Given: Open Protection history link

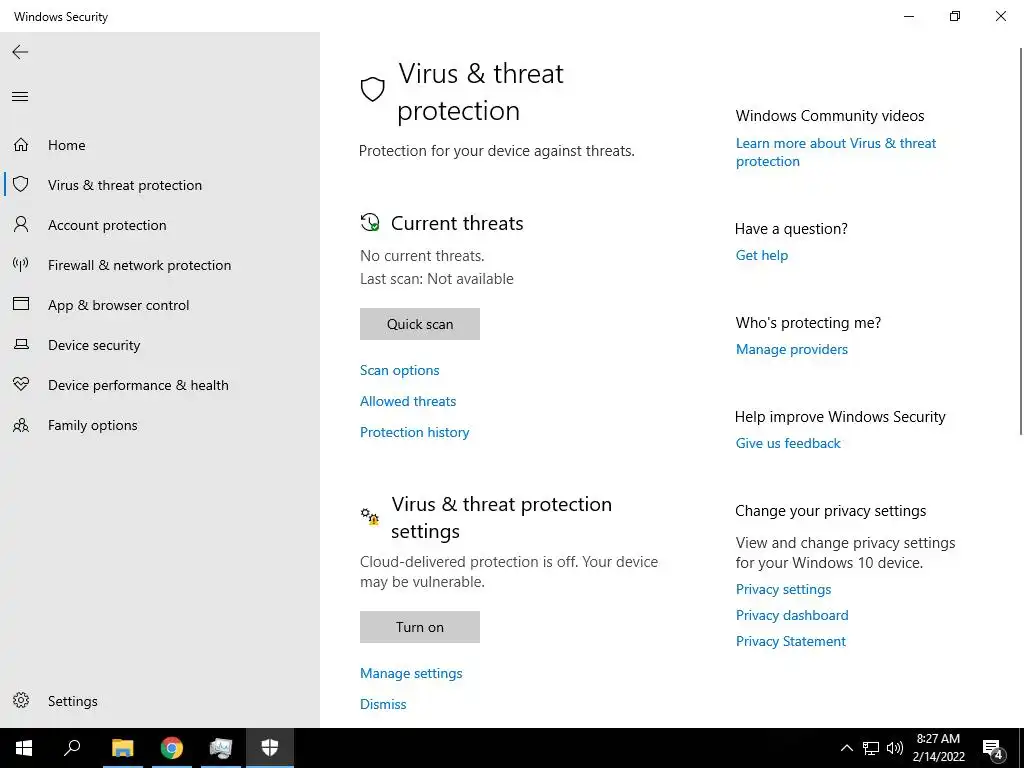Looking at the screenshot, I should (415, 432).
